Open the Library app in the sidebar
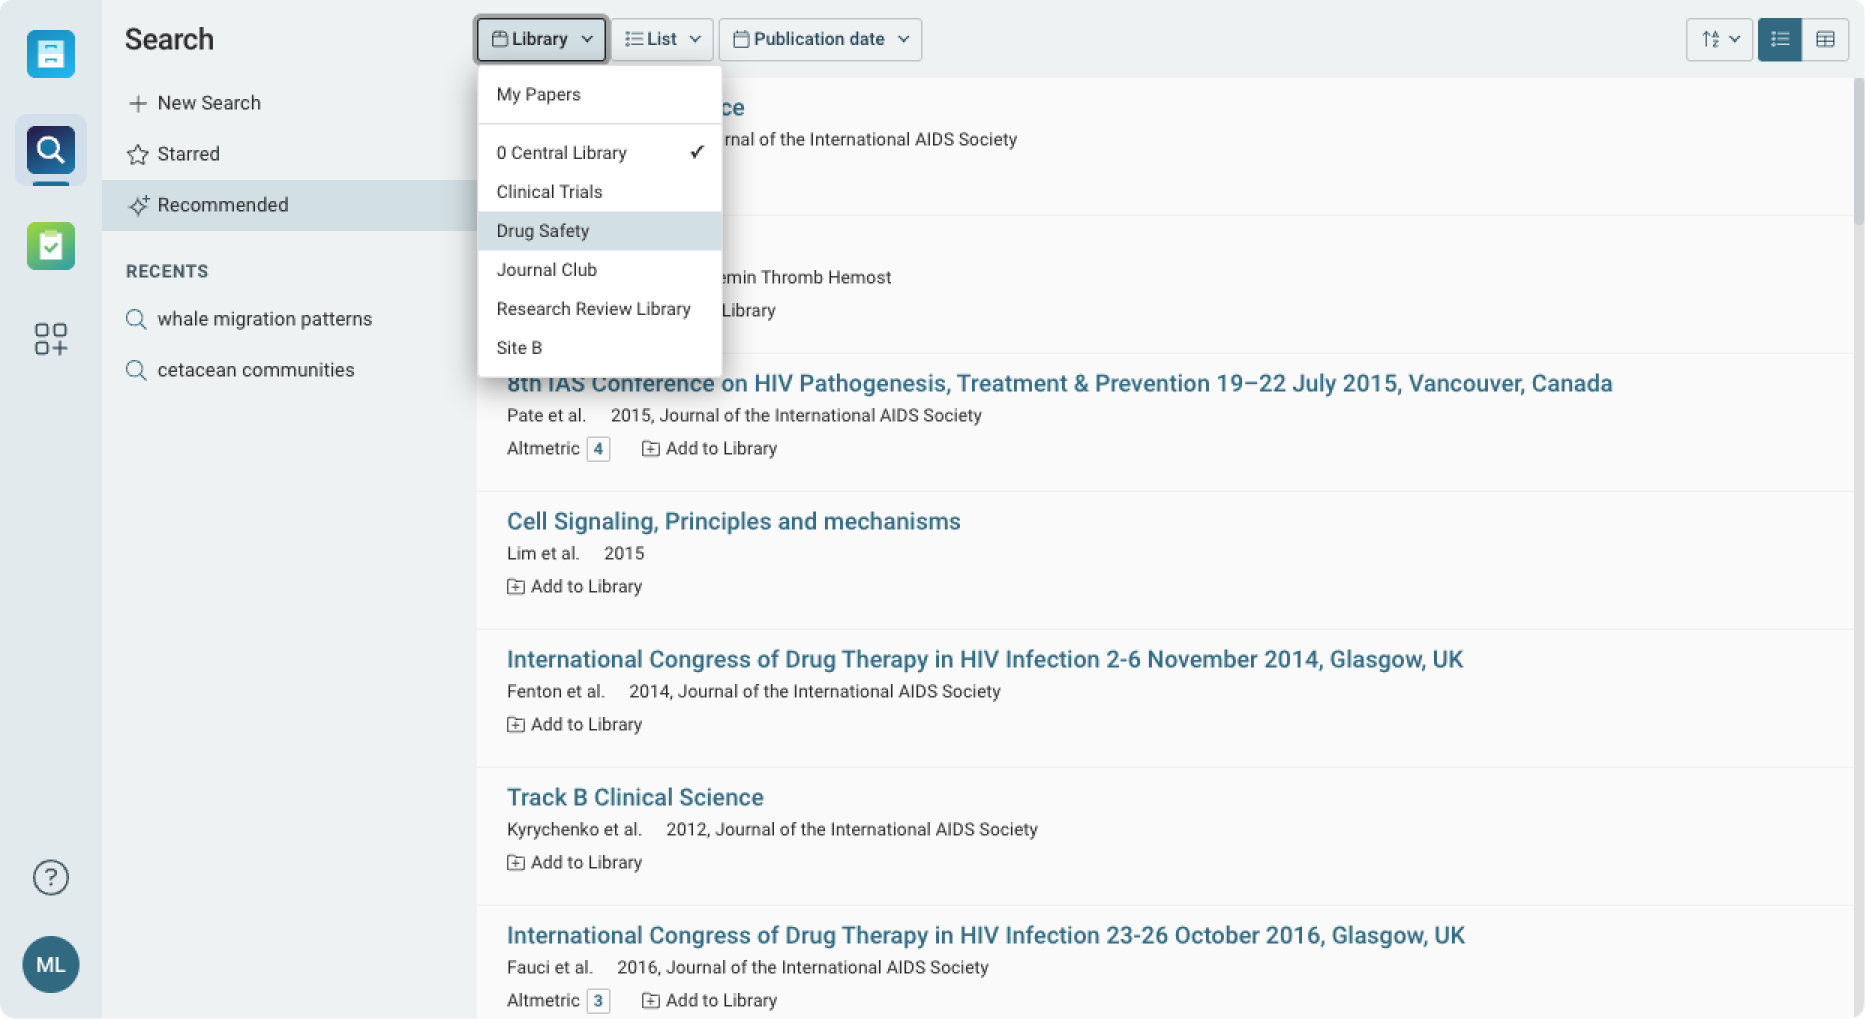The width and height of the screenshot is (1865, 1019). pyautogui.click(x=50, y=54)
